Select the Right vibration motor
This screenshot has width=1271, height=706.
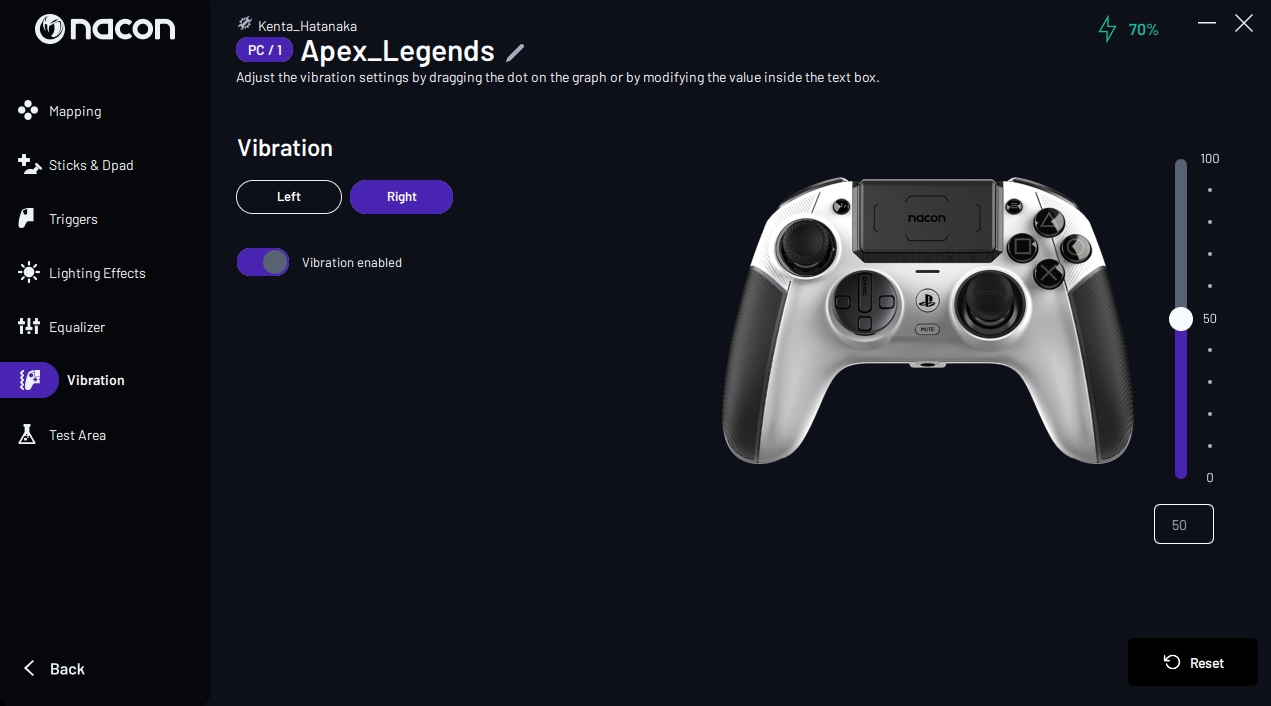(x=401, y=197)
